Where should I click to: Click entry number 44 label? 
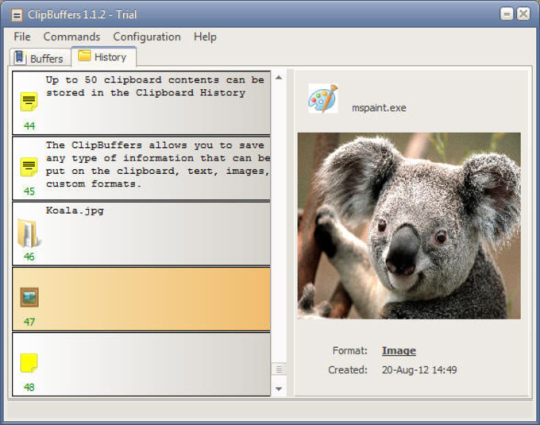click(x=29, y=126)
